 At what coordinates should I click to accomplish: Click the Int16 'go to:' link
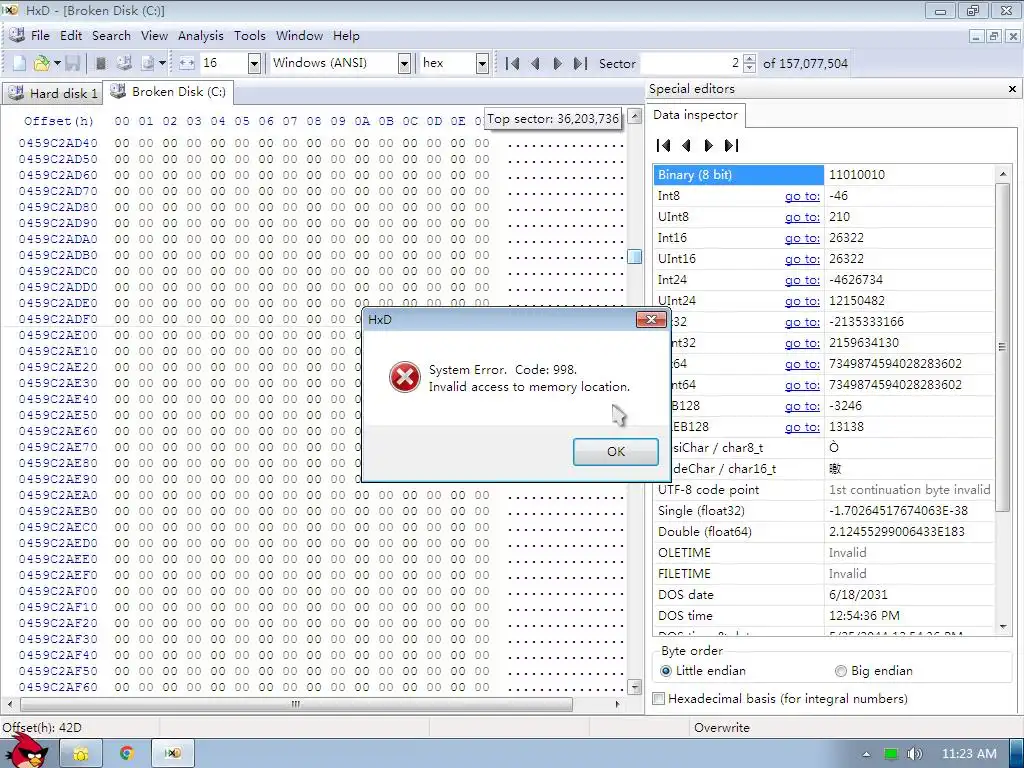(802, 238)
